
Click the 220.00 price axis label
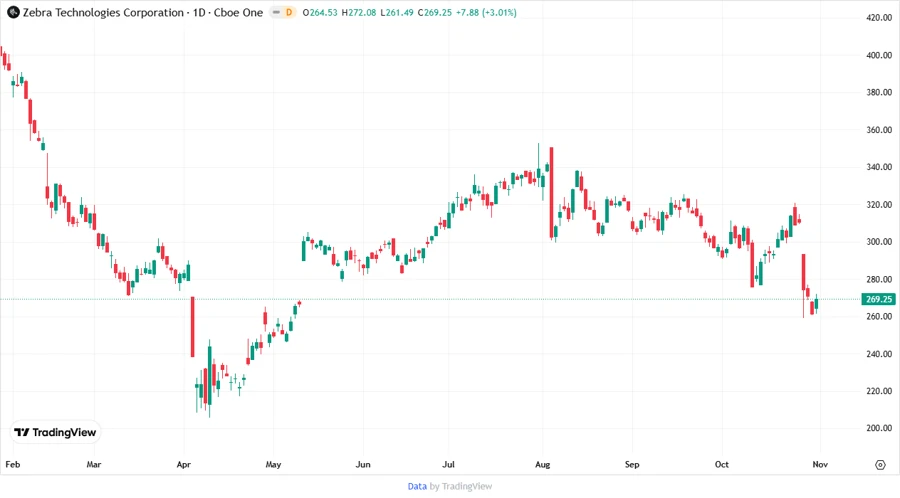(x=879, y=391)
